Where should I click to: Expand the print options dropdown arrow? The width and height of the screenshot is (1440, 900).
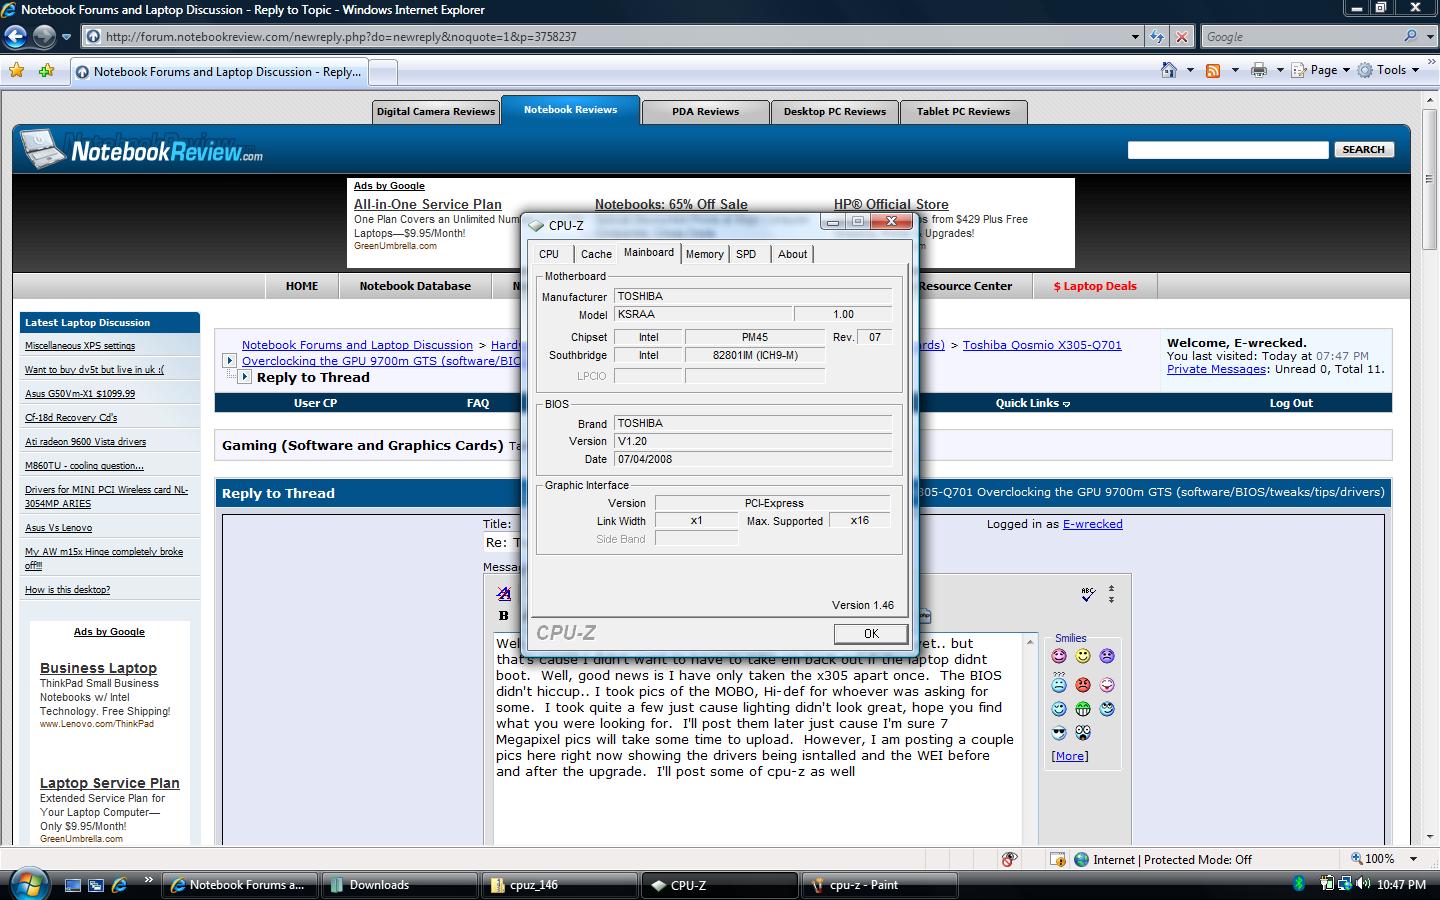pos(1280,70)
